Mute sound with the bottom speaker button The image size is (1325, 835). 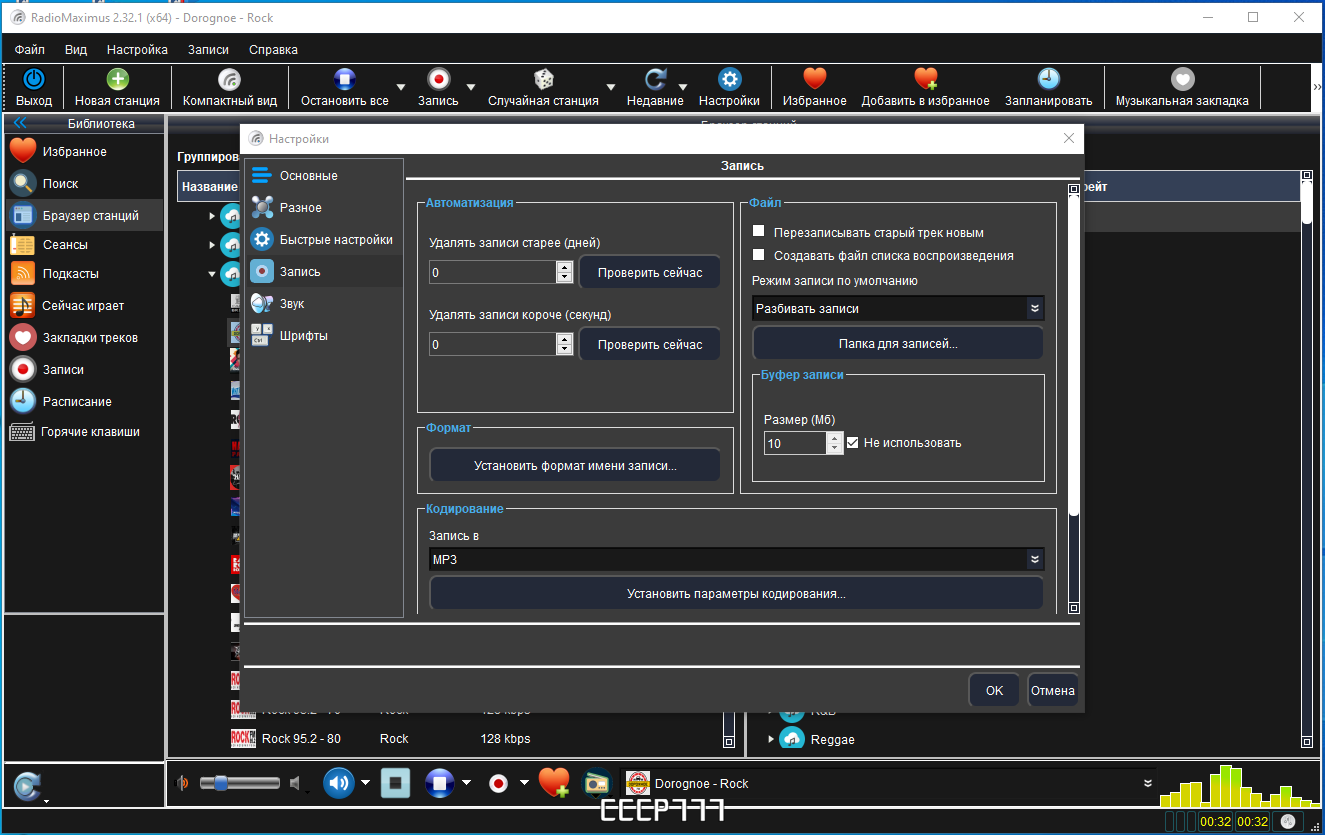coord(339,783)
